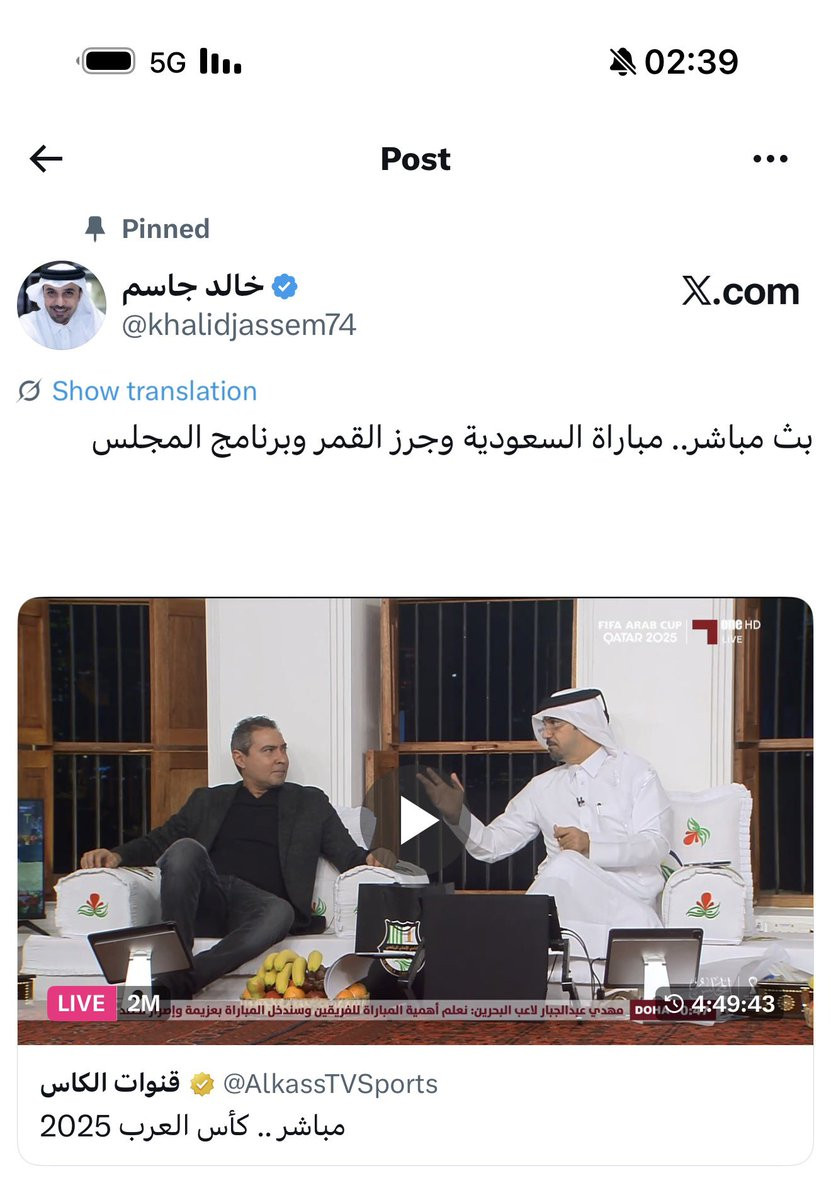Go back using the left arrow
Image resolution: width=831 pixels, height=1200 pixels.
pos(46,158)
